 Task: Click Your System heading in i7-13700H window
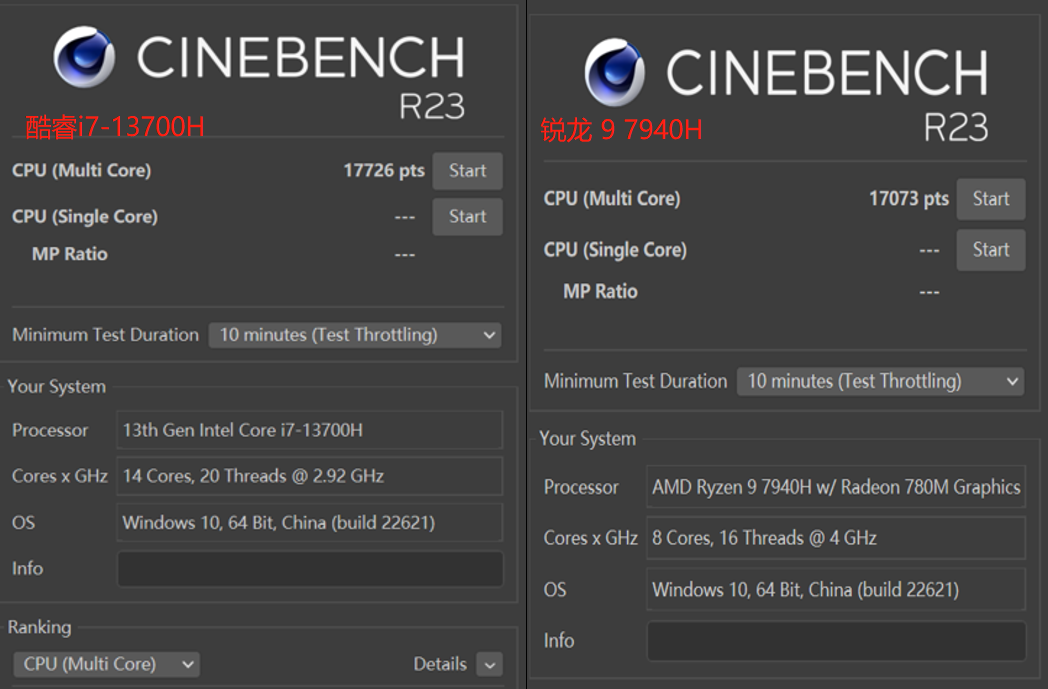coord(57,387)
